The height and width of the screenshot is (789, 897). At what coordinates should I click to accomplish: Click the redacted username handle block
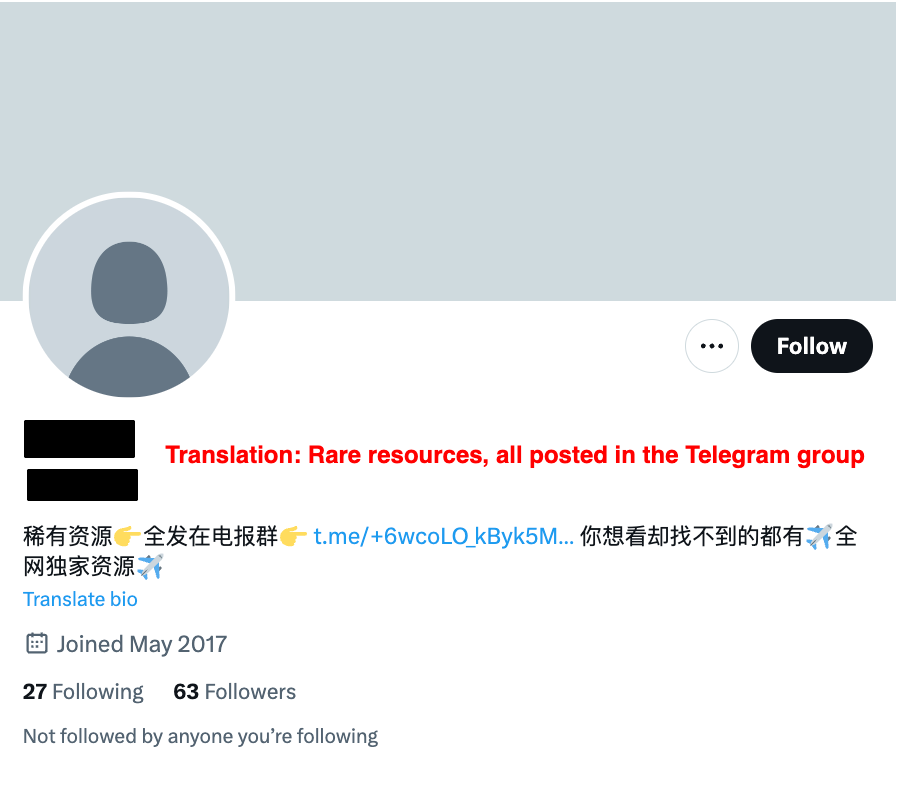82,485
